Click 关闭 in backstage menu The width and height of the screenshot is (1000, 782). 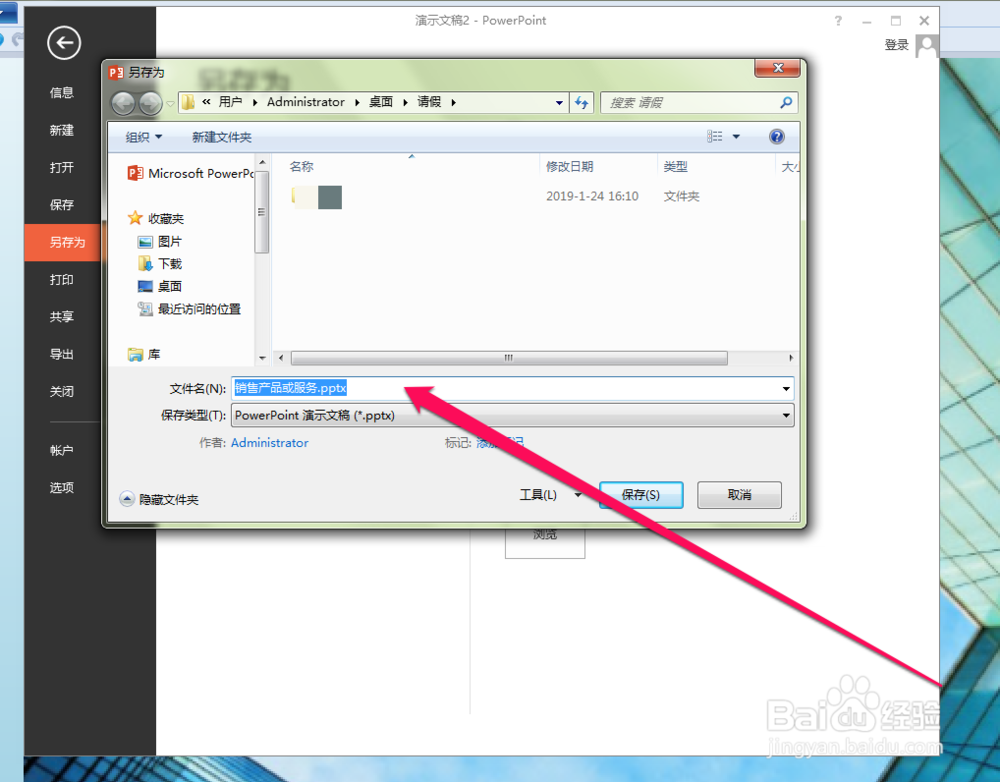pyautogui.click(x=62, y=392)
